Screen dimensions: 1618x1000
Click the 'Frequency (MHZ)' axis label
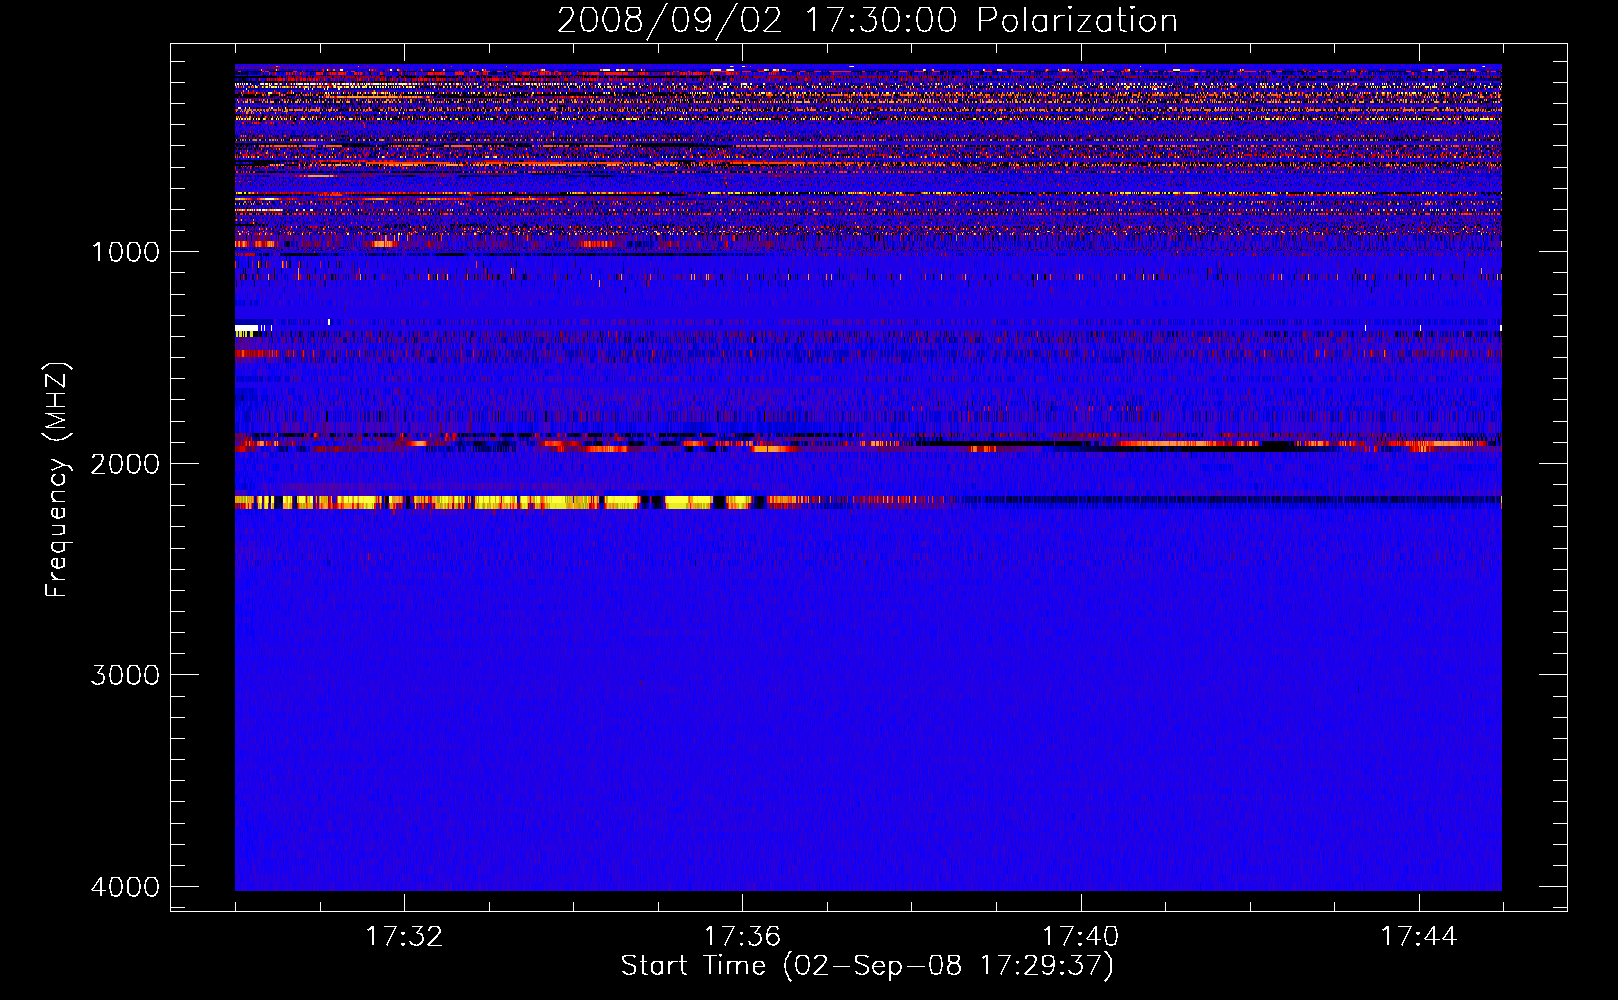pos(57,480)
